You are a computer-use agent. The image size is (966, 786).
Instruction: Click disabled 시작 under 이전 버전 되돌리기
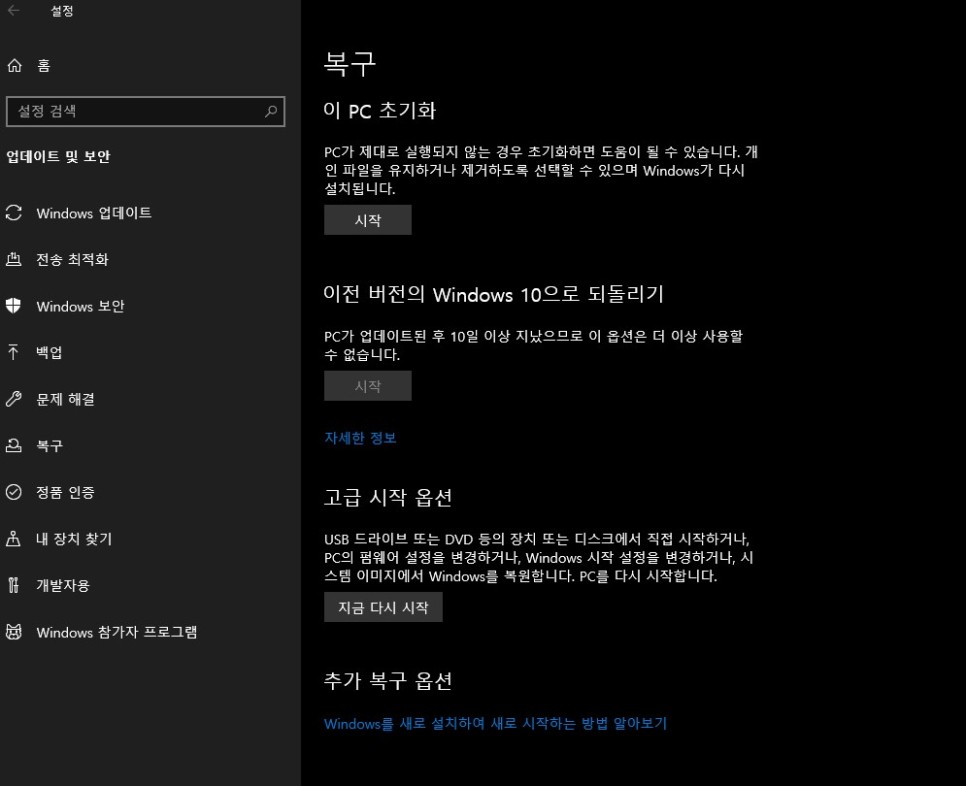pos(368,386)
